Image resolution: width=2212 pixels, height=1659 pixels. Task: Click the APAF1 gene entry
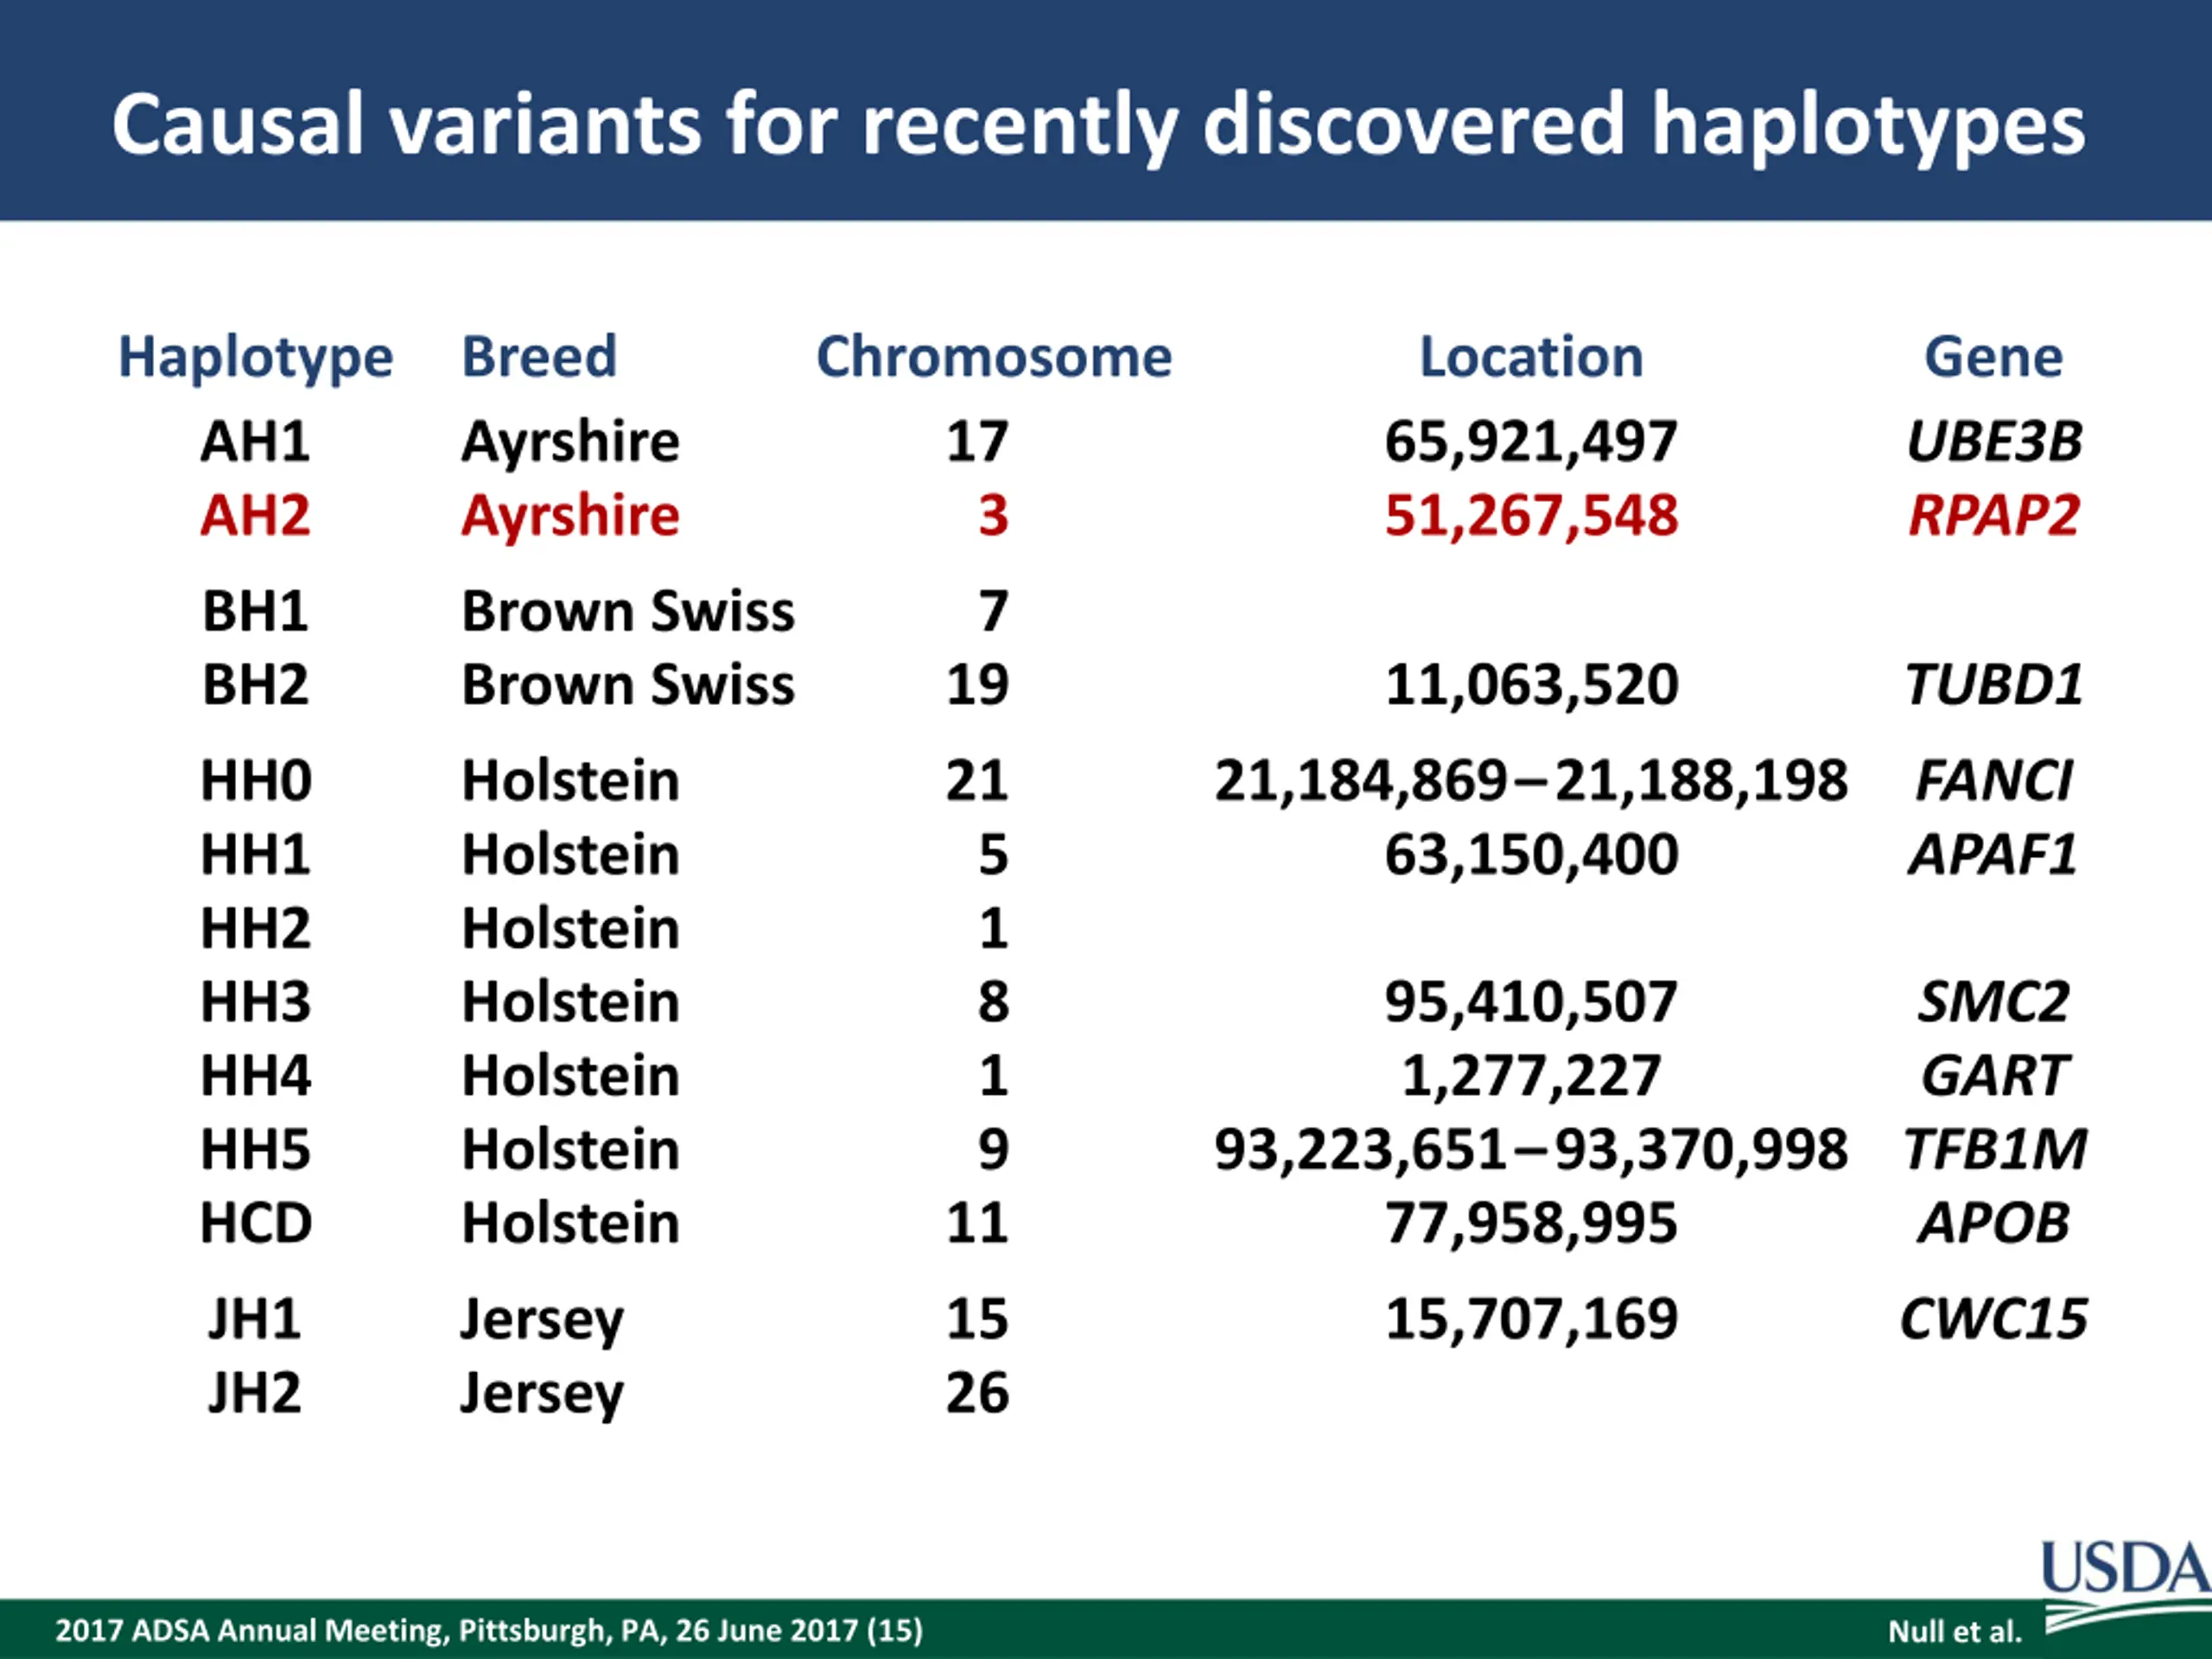(x=1993, y=855)
